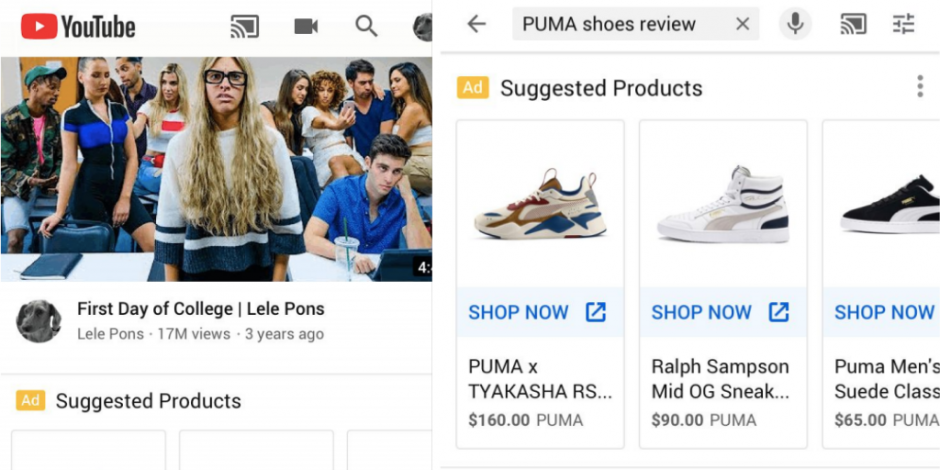Click SHOP NOW under PUMA x TYAKASHA shoe
Screen dimensions: 940x470
point(540,312)
